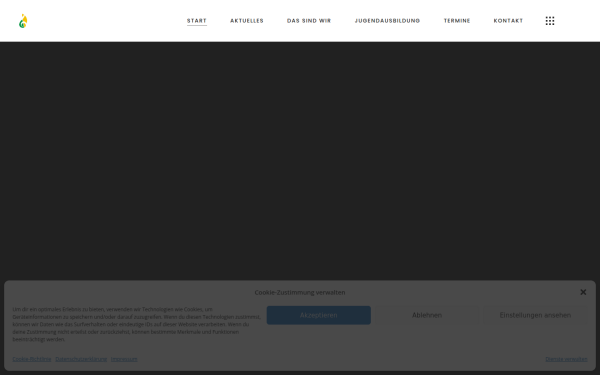Screen dimensions: 600x375
Task: Decline cookies with the Ablehnen button
Action: [427, 315]
